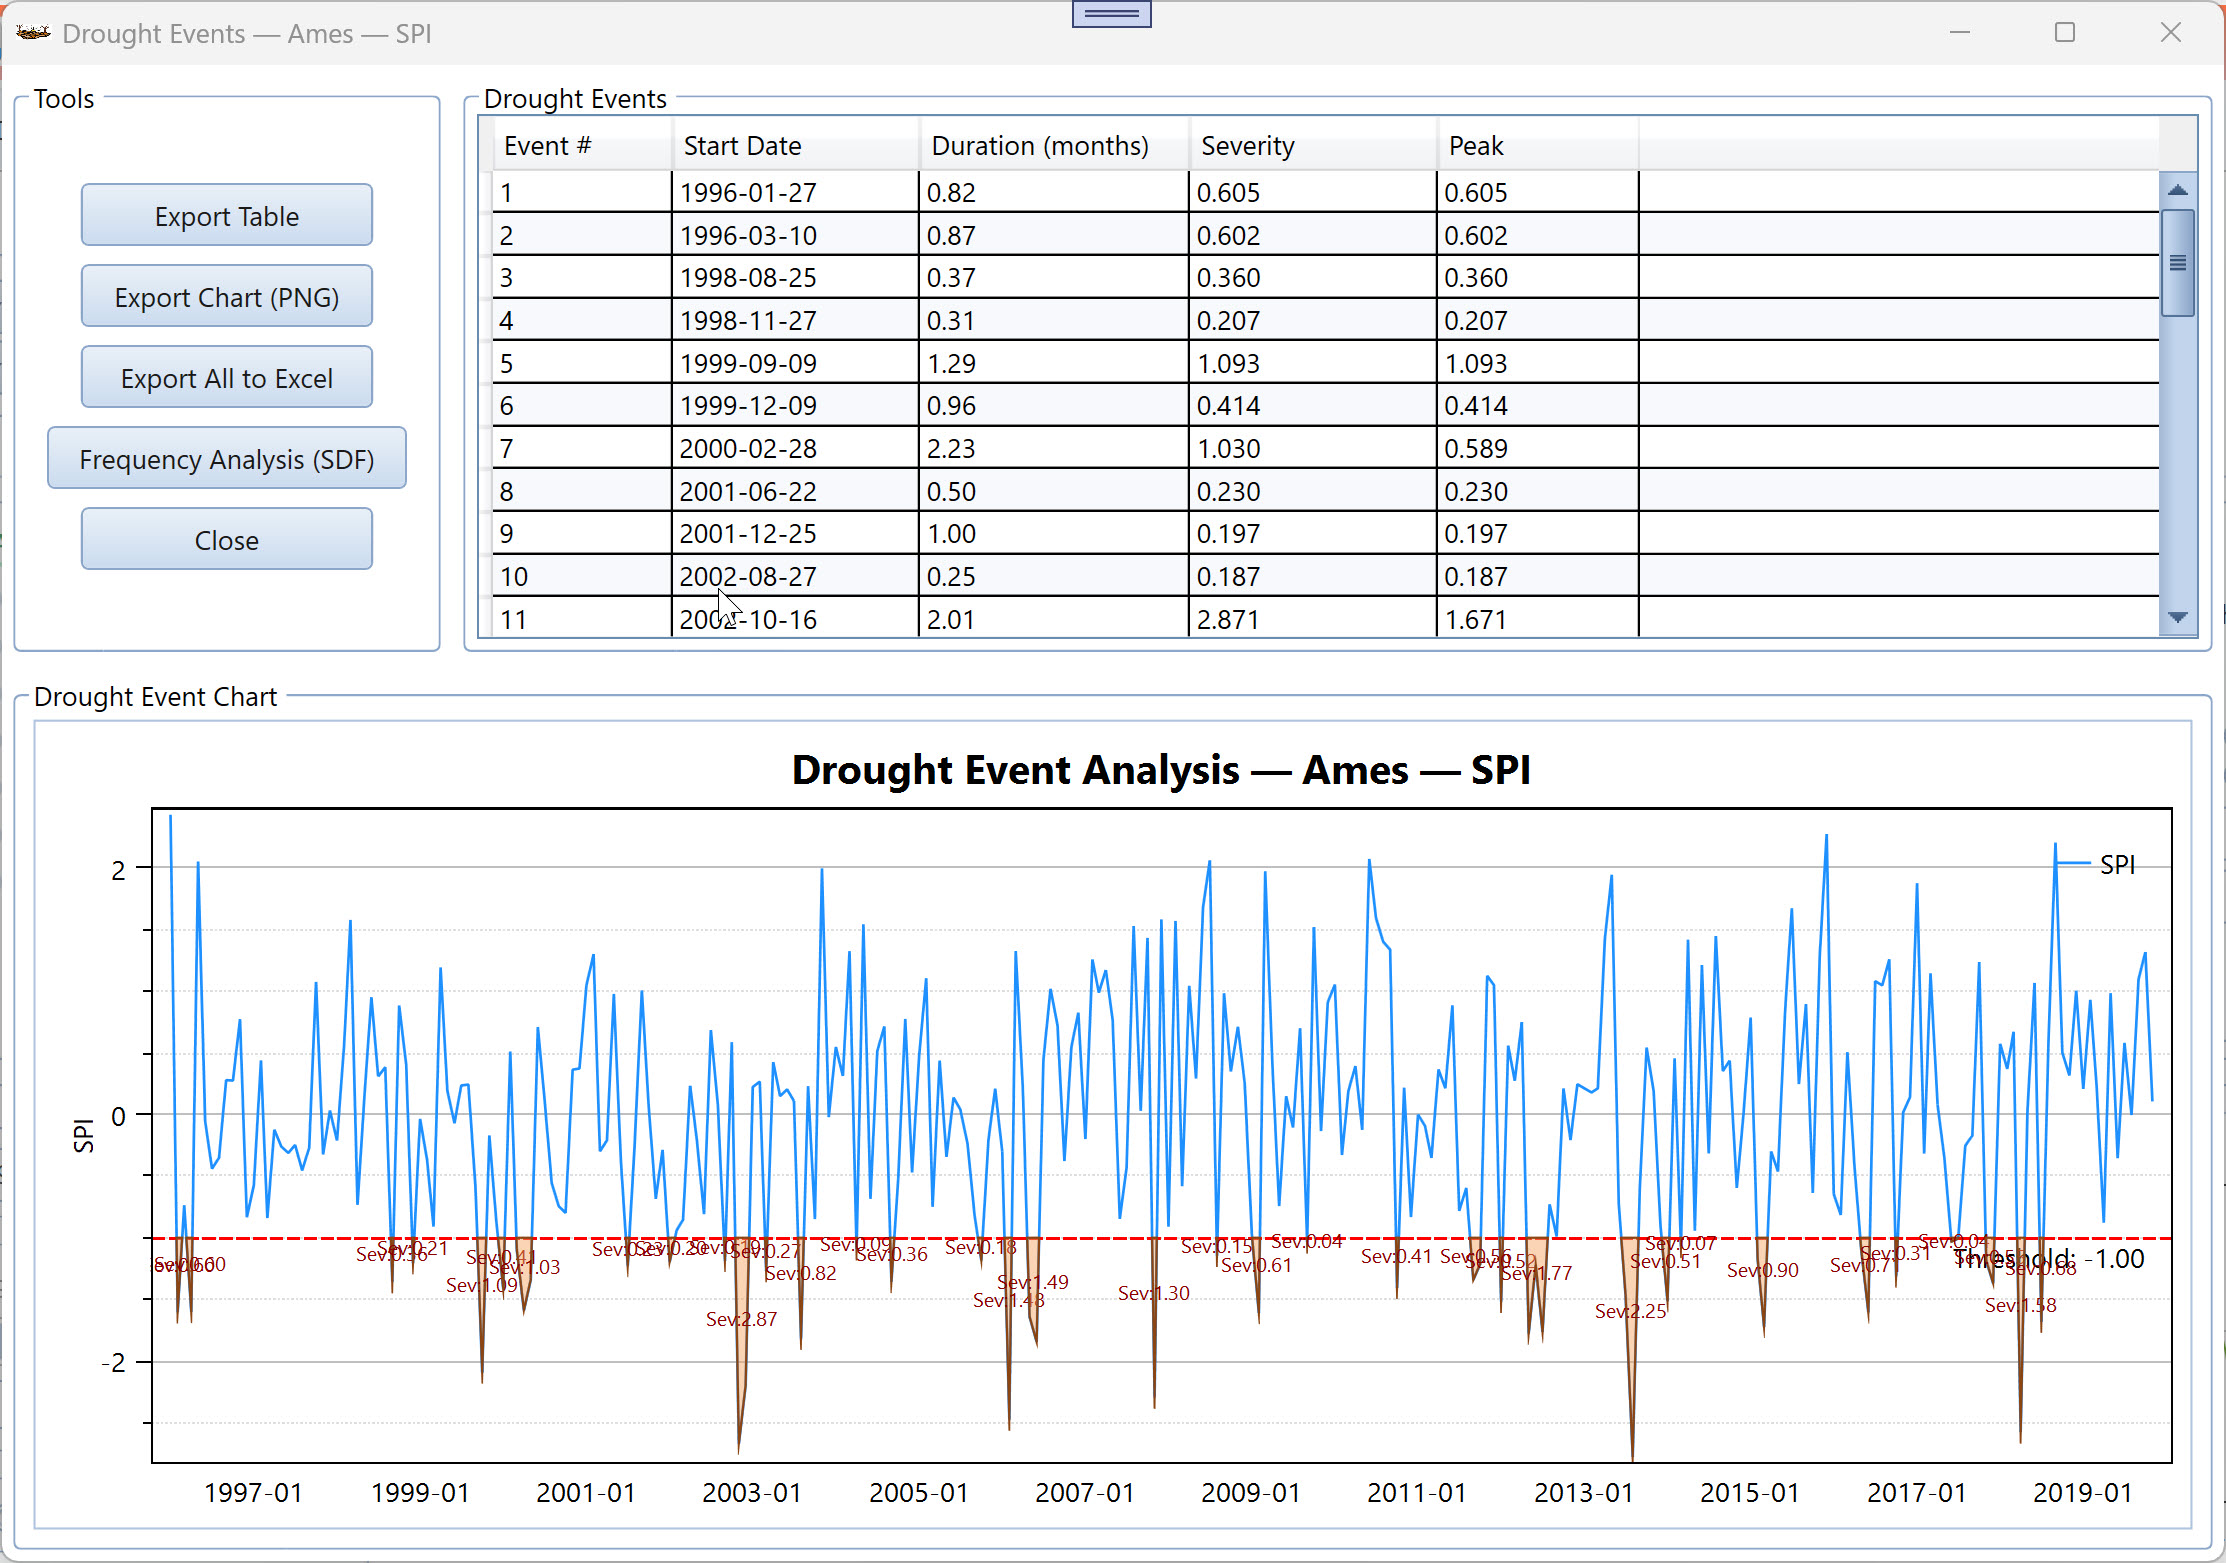Click the Threshold: -1.00 label
2226x1563 pixels.
pyautogui.click(x=2049, y=1259)
